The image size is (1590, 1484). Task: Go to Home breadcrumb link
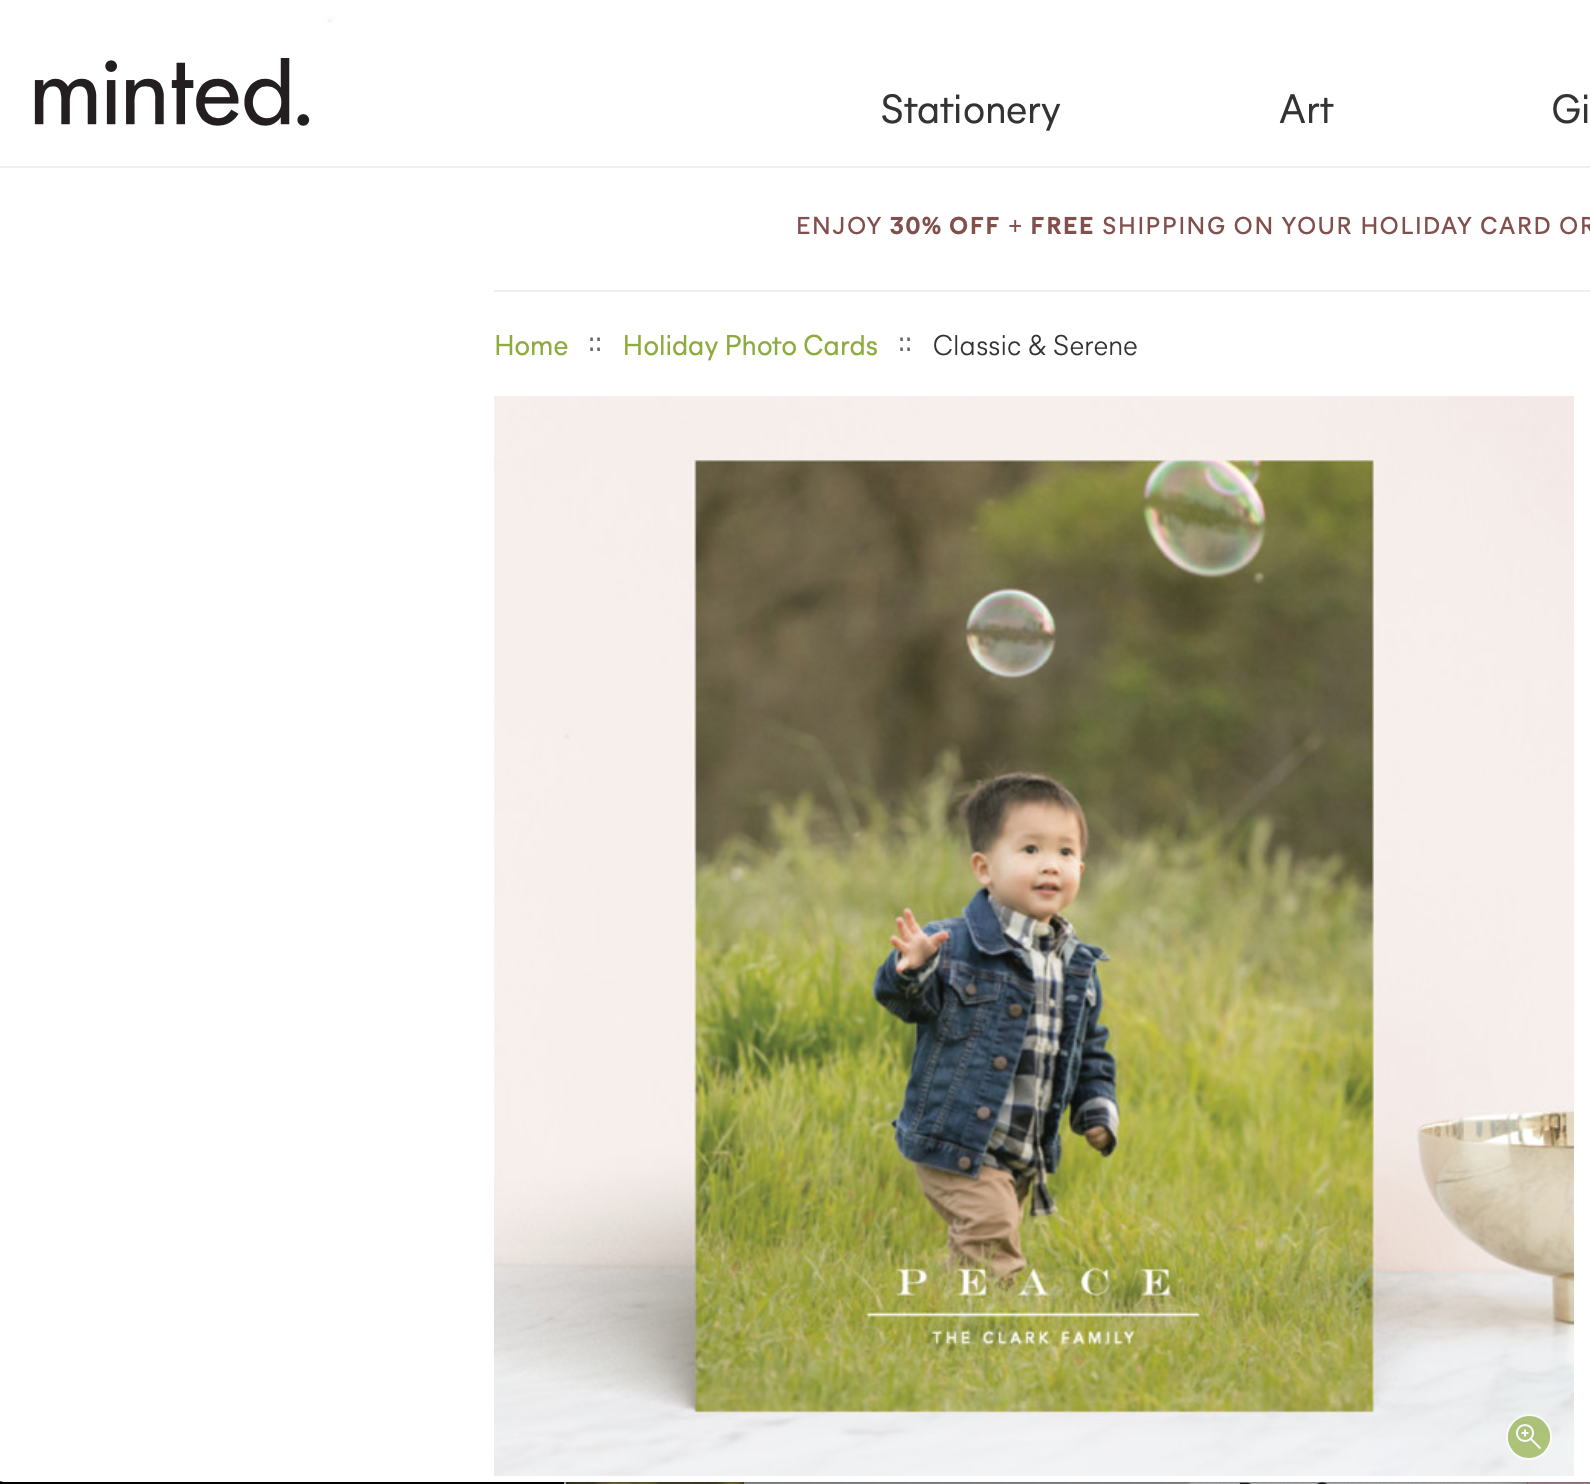pos(531,346)
